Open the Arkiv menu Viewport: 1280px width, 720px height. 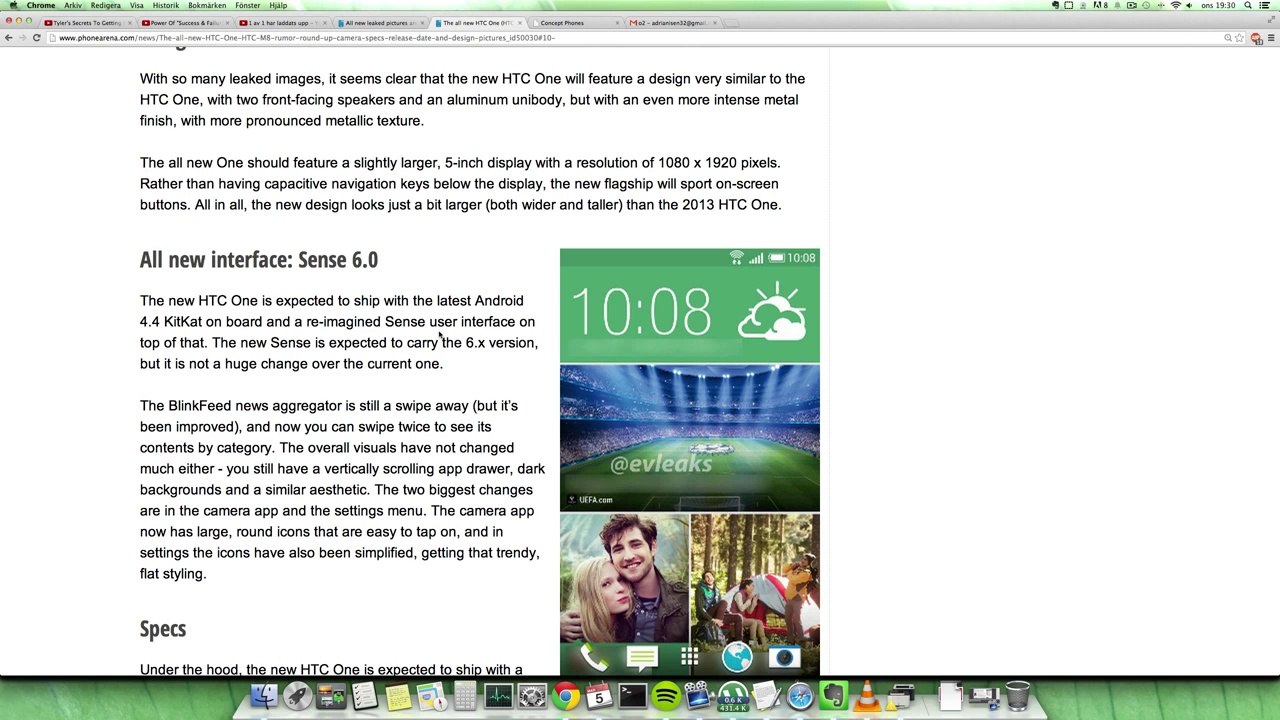click(73, 5)
